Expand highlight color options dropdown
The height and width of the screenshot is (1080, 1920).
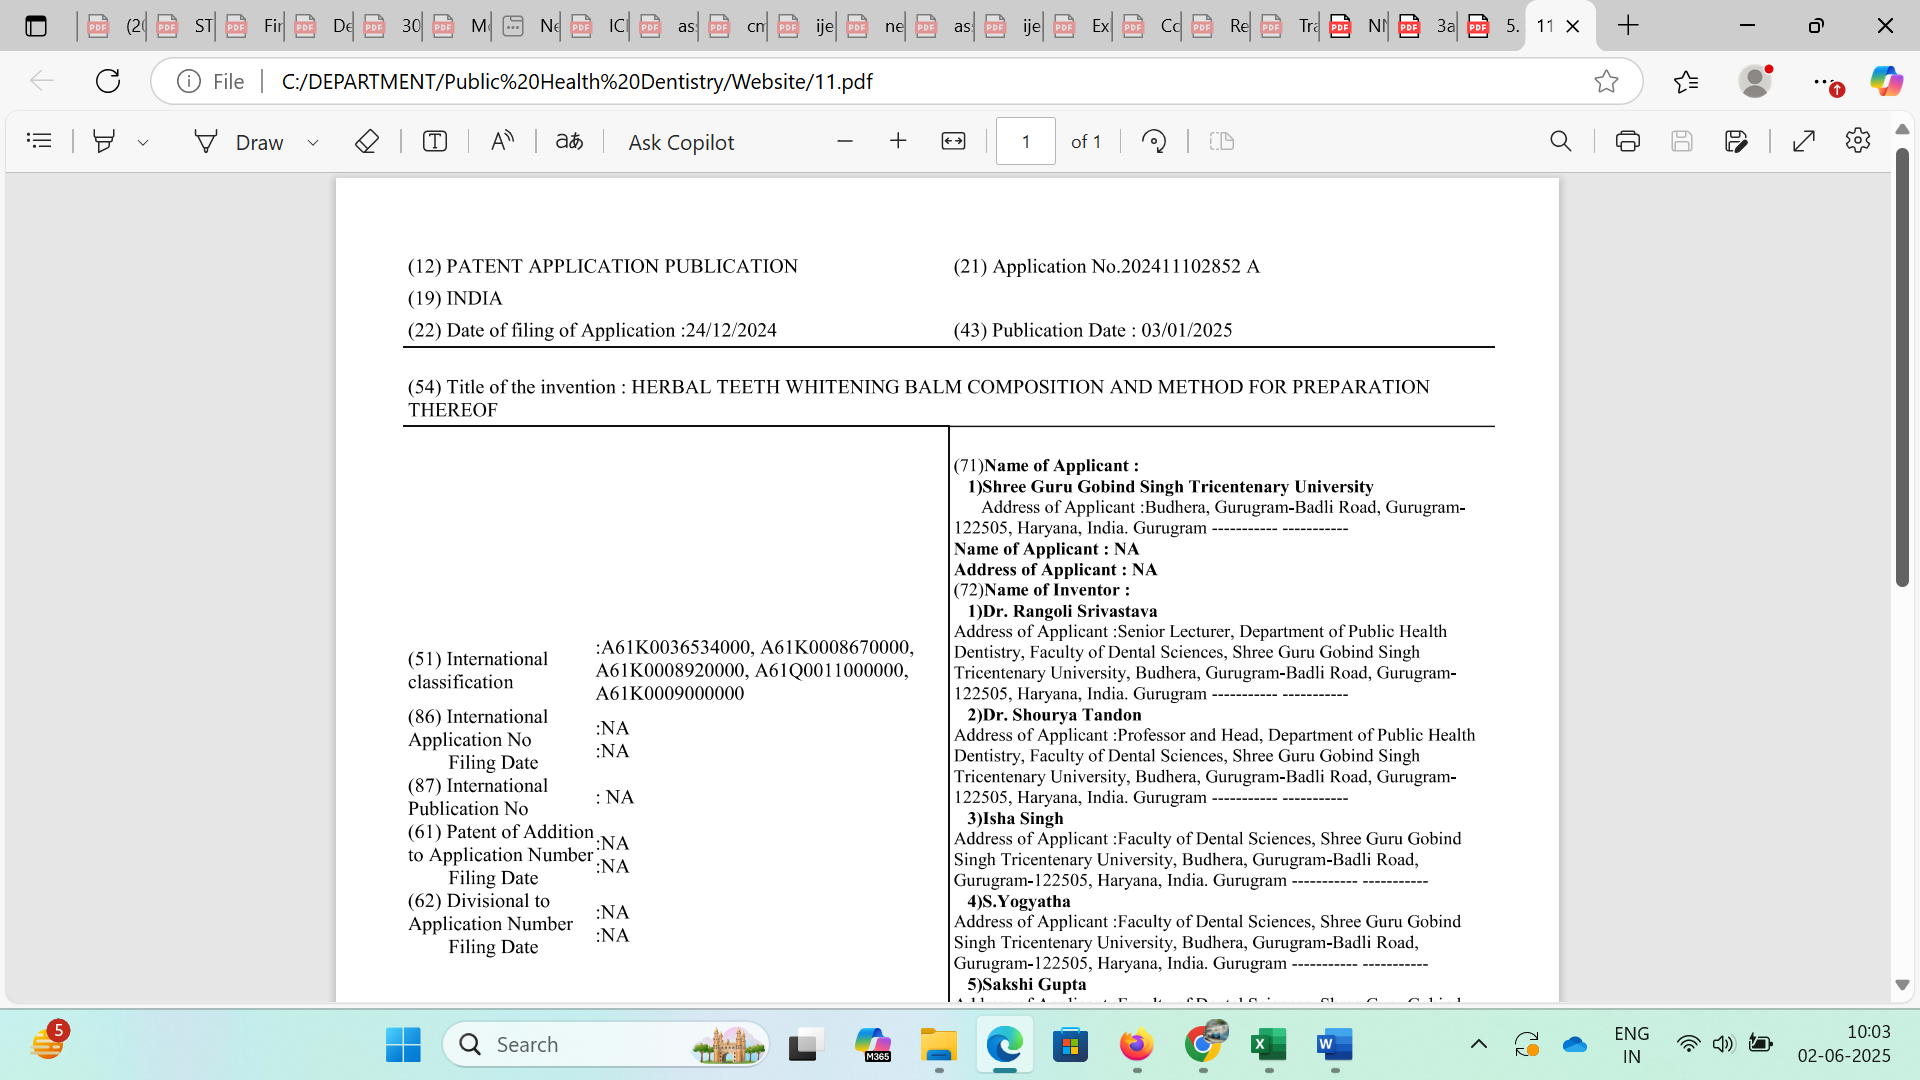(x=143, y=142)
